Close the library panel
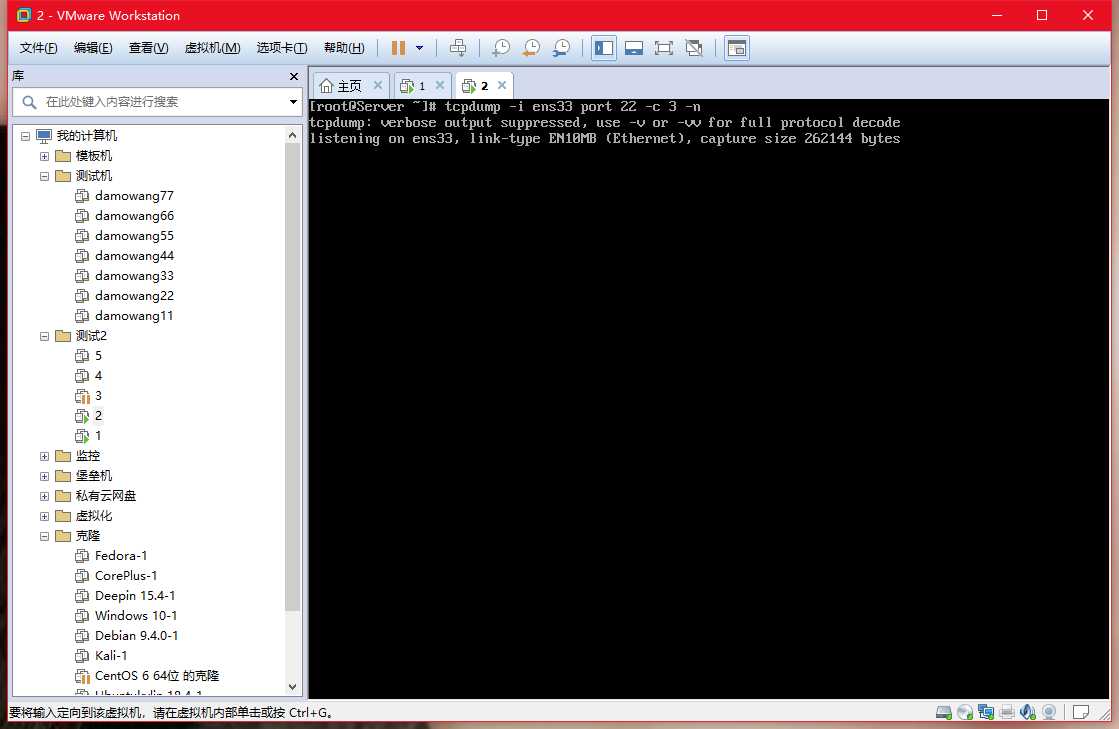1119x729 pixels. tap(294, 76)
